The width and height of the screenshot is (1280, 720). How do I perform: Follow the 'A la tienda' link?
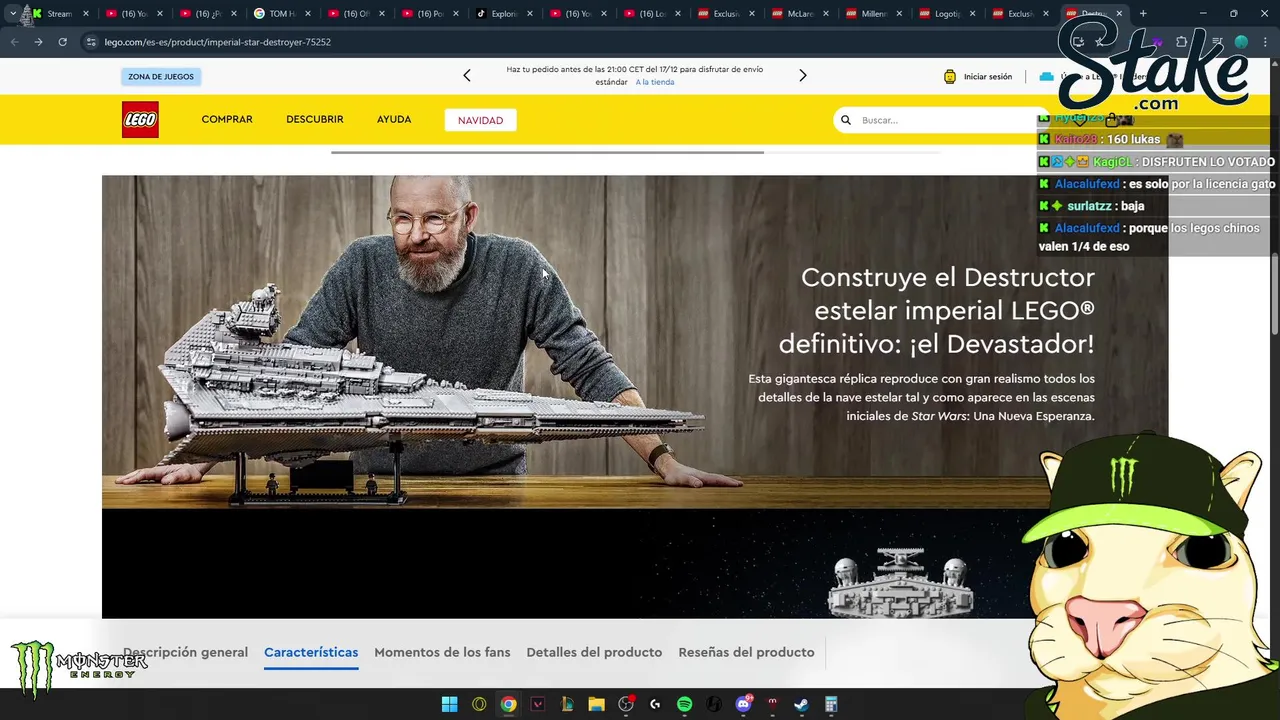click(x=655, y=82)
